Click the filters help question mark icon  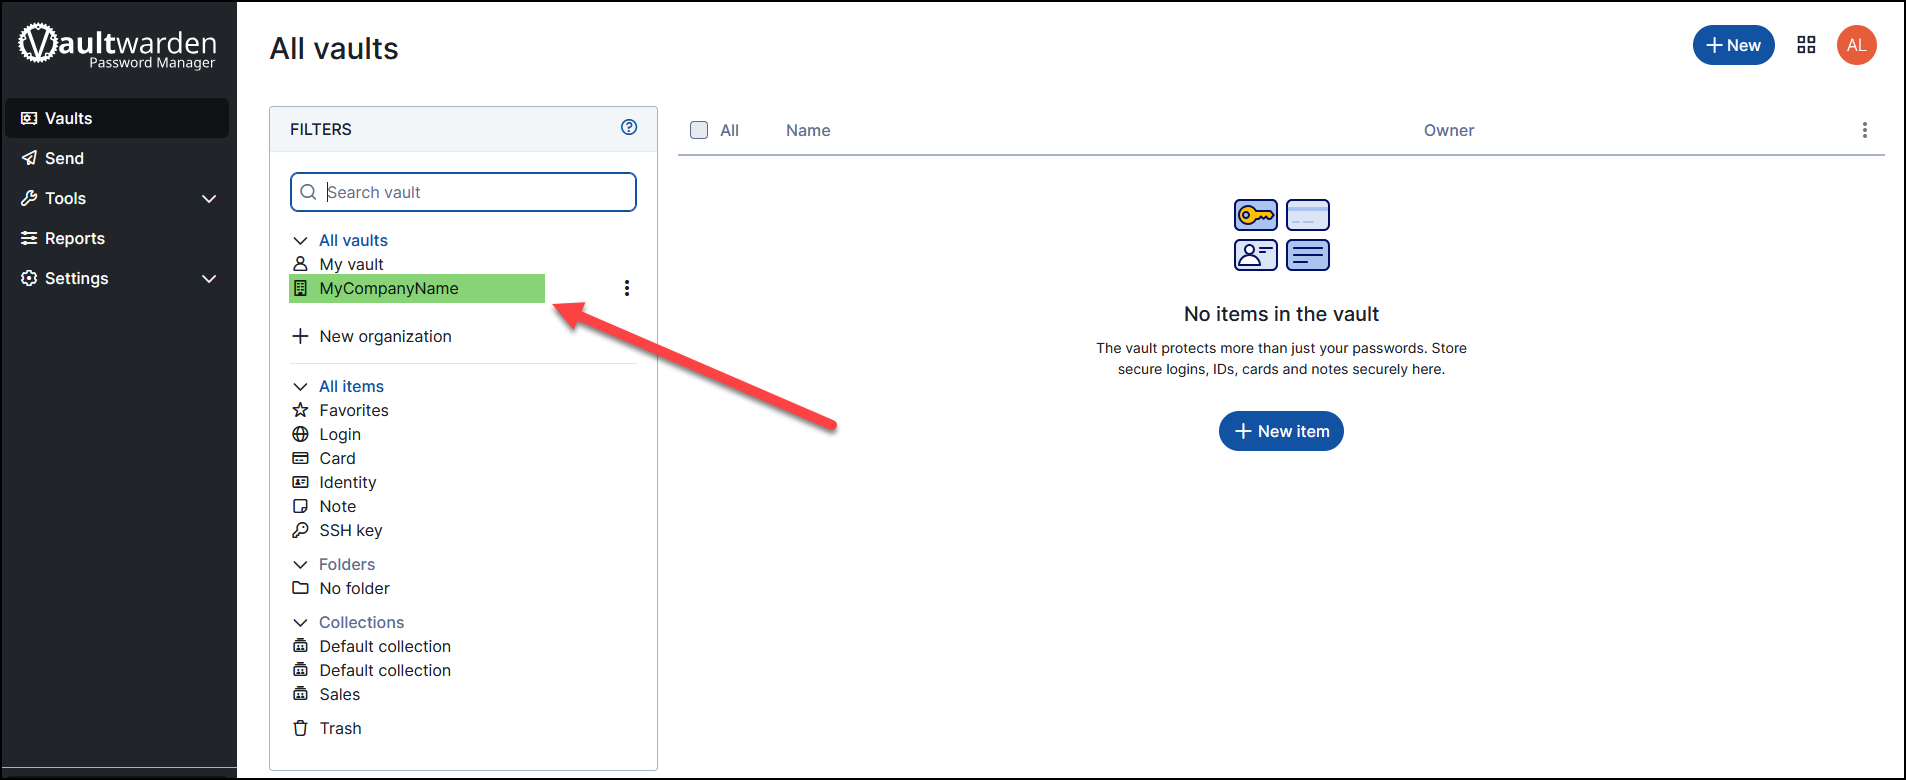pyautogui.click(x=628, y=127)
